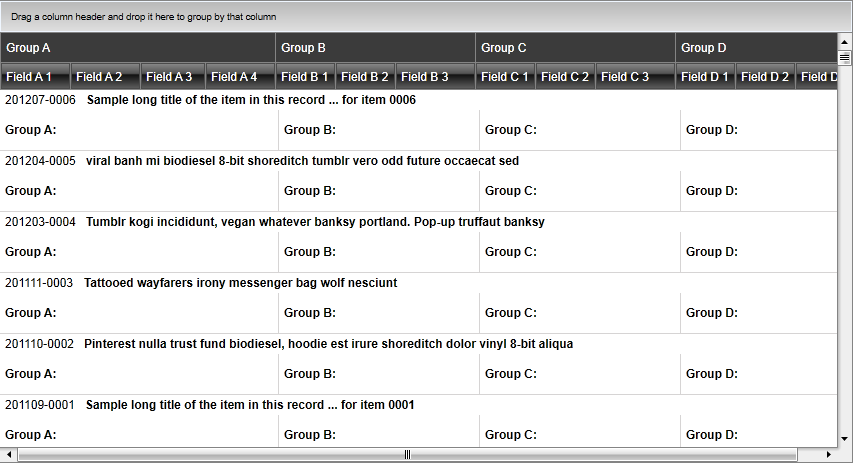
Task: Click the Group B column header
Action: tap(375, 47)
